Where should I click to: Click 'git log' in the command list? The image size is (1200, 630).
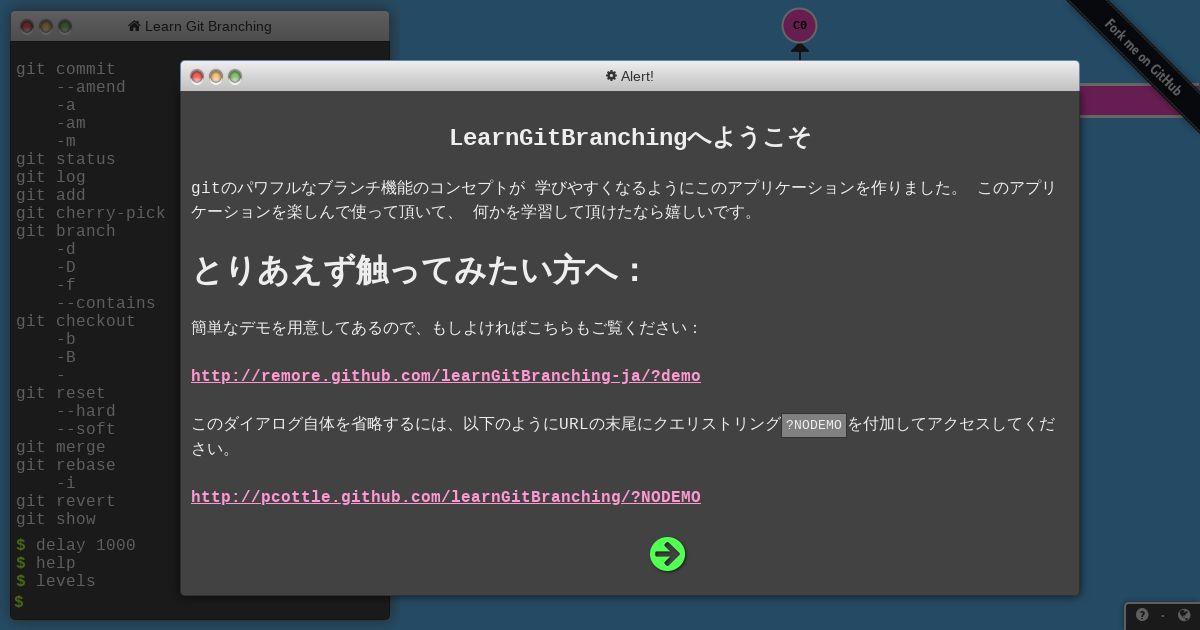[51, 177]
